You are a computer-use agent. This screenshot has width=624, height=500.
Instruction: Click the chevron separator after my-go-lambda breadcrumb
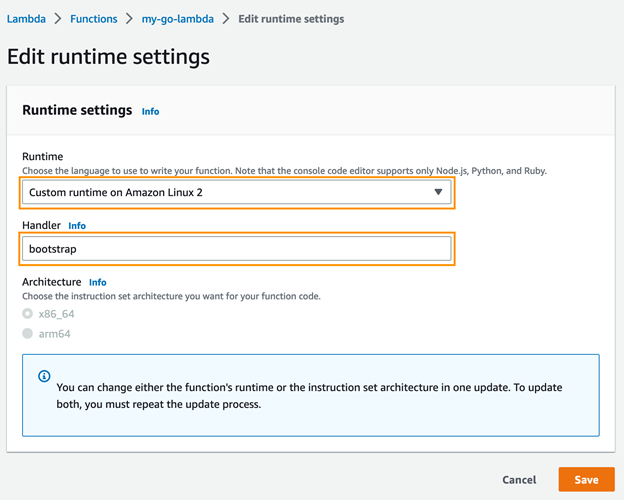click(x=226, y=19)
